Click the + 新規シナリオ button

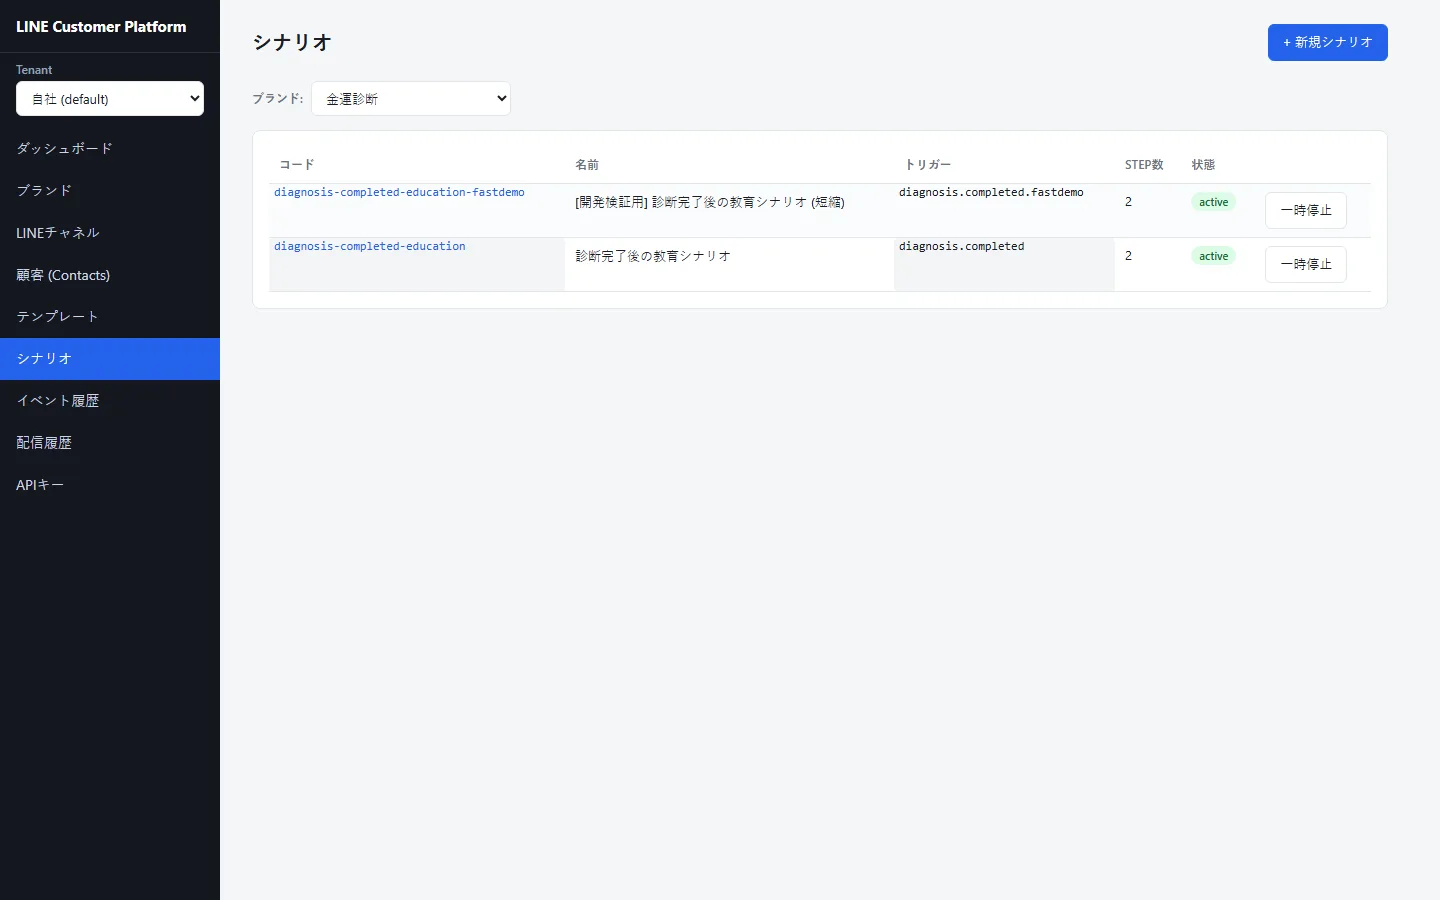[x=1327, y=42]
